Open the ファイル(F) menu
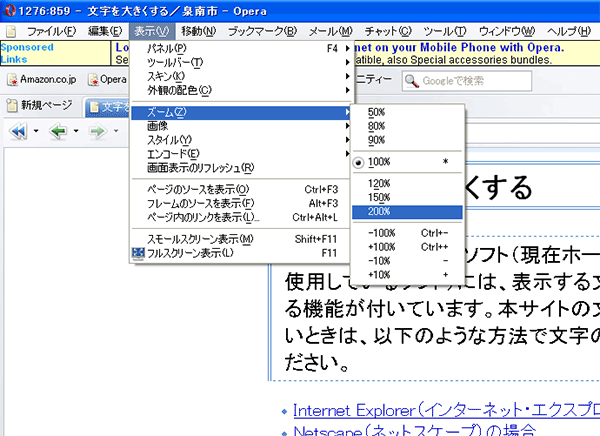Screen dimensions: 600x436 pyautogui.click(x=52, y=31)
